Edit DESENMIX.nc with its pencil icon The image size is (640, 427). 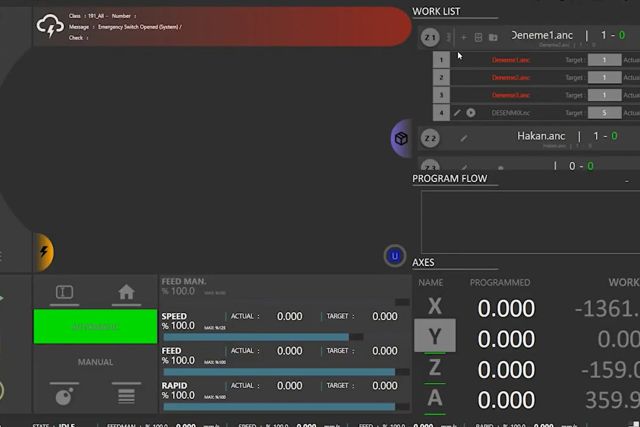click(457, 113)
